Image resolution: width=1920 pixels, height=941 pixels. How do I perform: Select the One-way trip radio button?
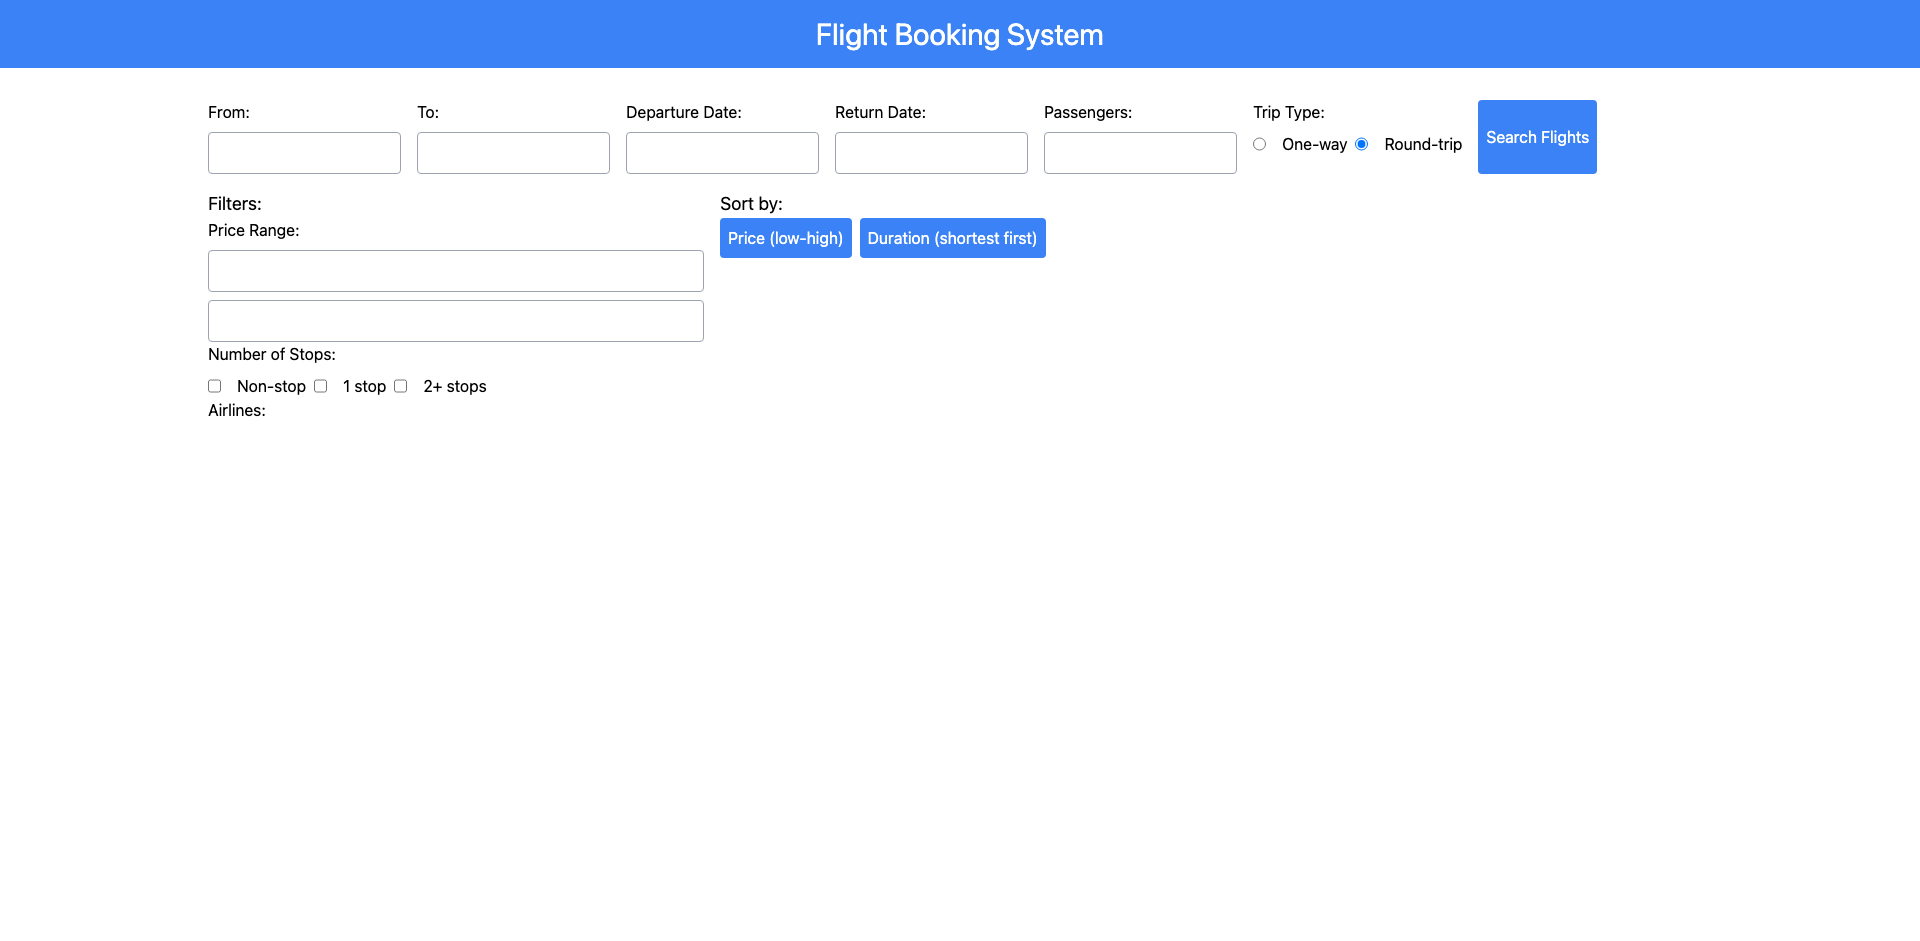click(x=1260, y=144)
